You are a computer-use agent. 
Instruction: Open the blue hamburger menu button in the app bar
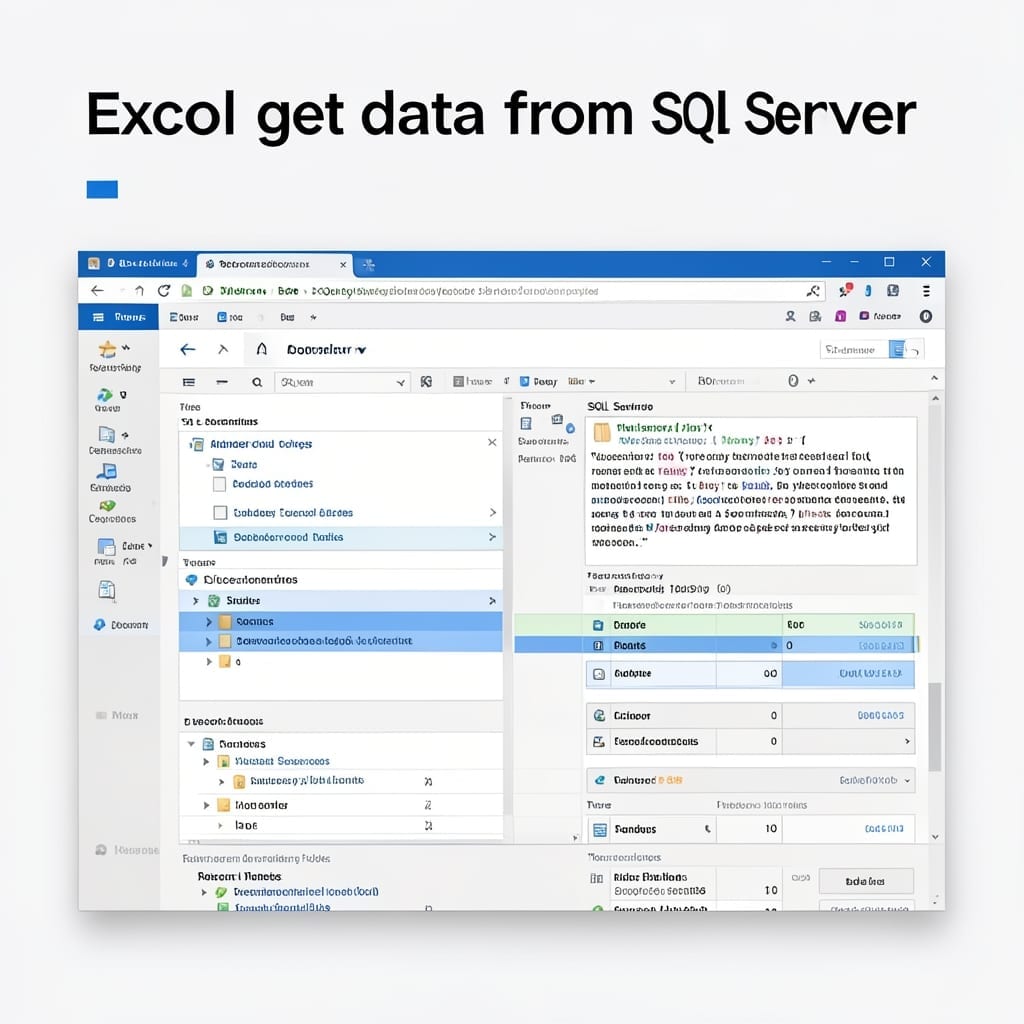click(118, 317)
